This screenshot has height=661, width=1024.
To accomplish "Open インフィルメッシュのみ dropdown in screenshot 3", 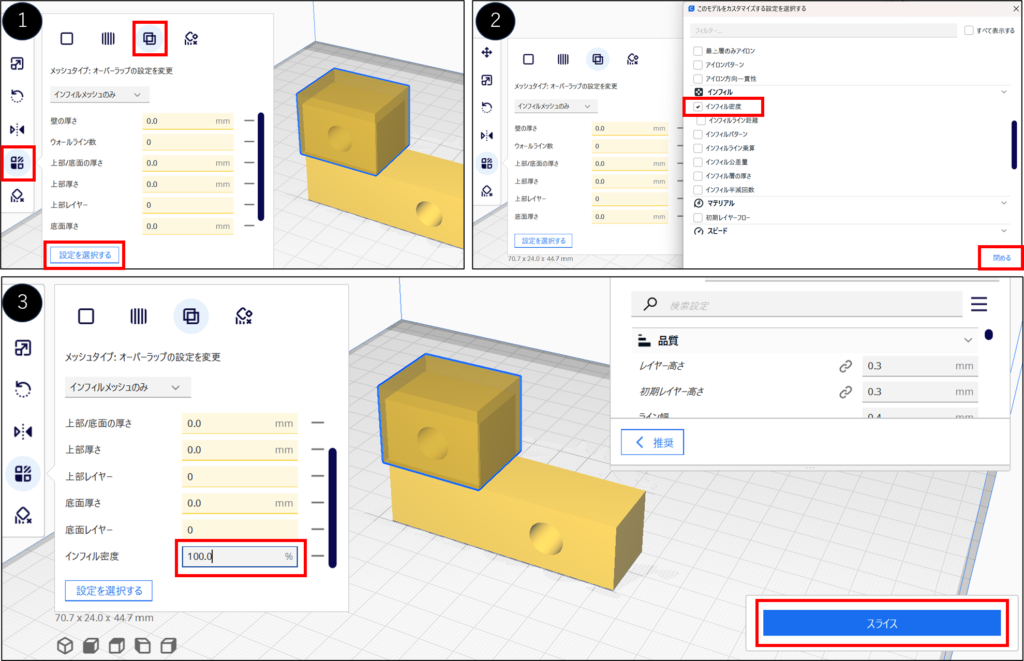I will tap(127, 387).
